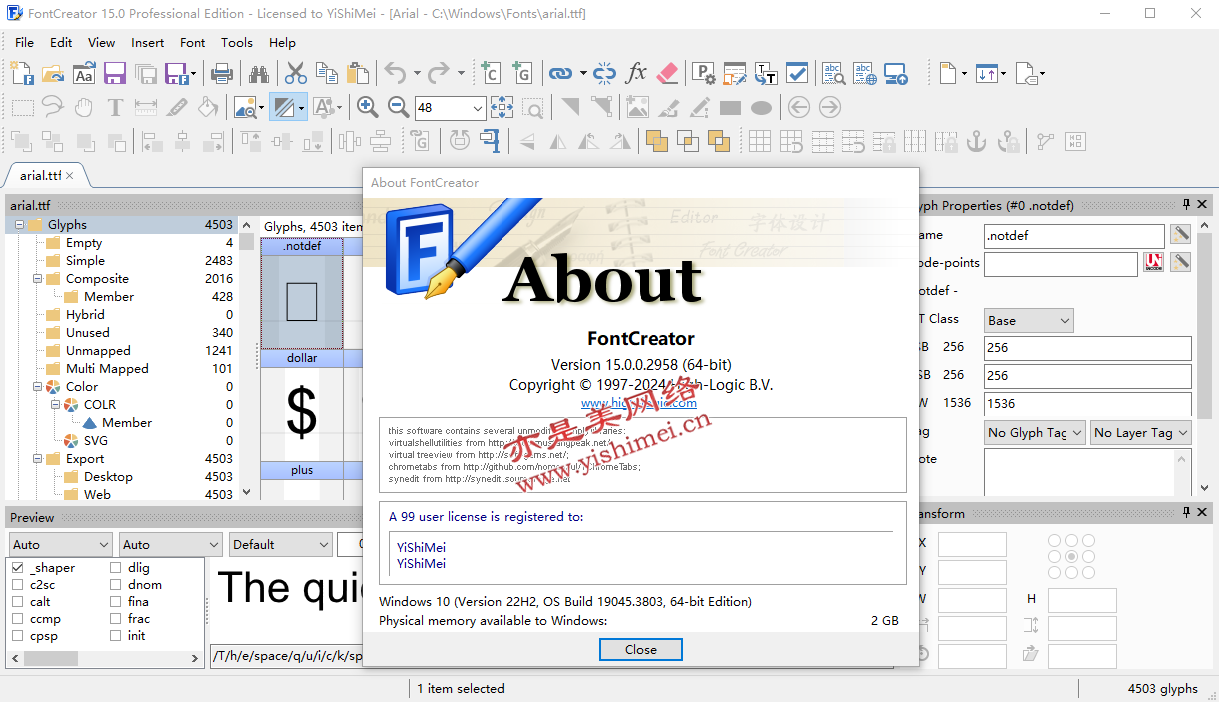The width and height of the screenshot is (1219, 702).
Task: Click the Anchor icon in toolbar
Action: pos(977,141)
